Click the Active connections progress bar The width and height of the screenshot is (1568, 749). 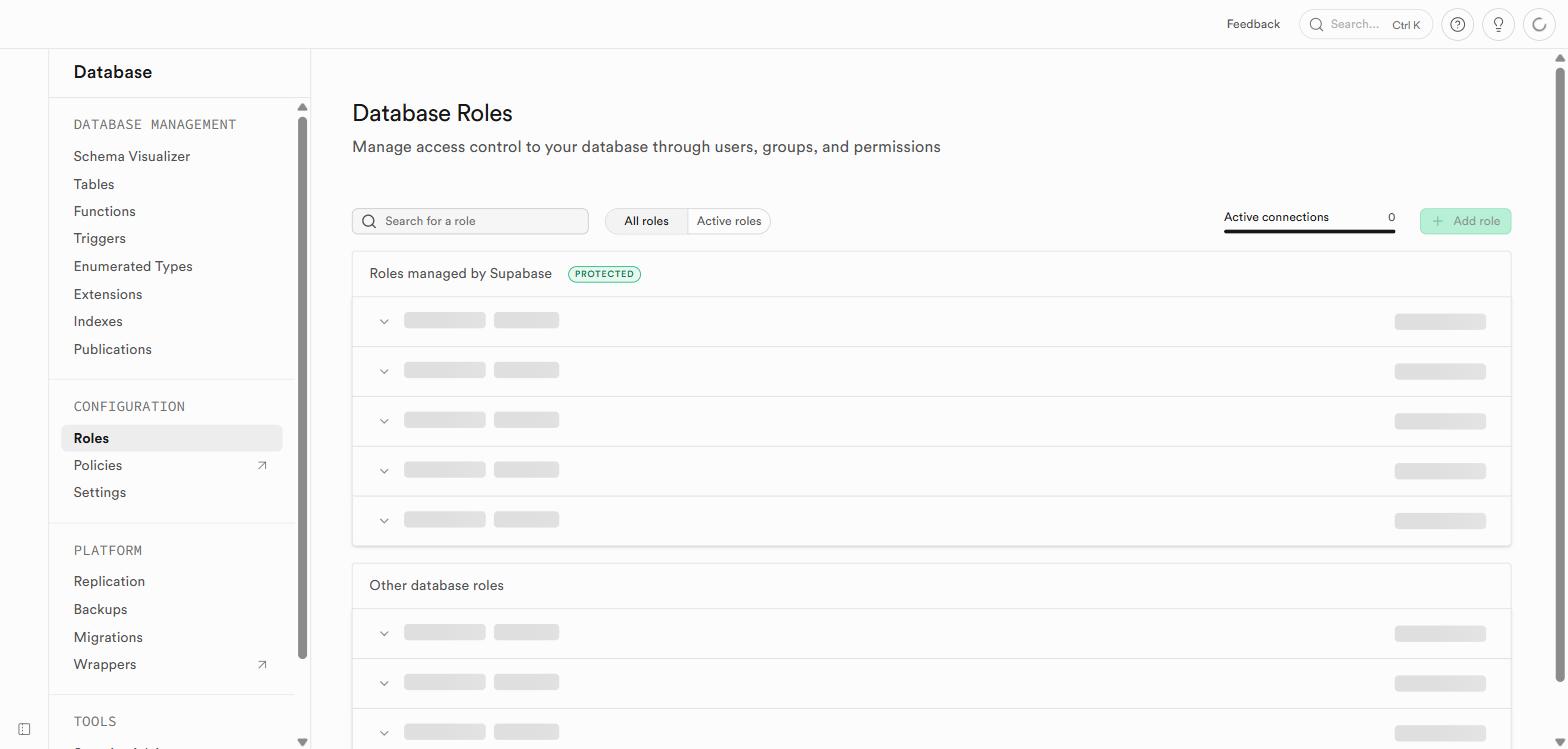pos(1309,231)
